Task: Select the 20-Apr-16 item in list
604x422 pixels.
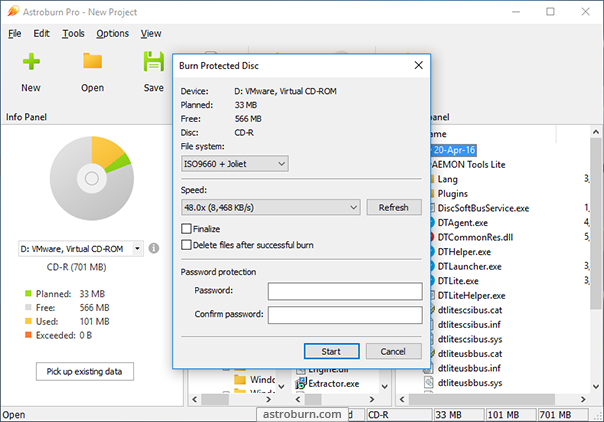Action: (454, 150)
